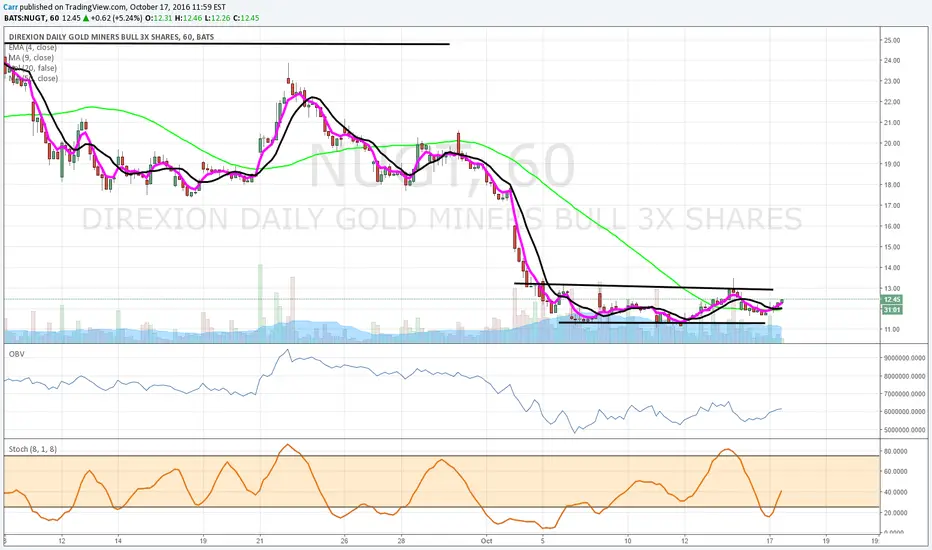Viewport: 932px width, 550px height.
Task: Click the Oct date axis label
Action: [x=487, y=541]
